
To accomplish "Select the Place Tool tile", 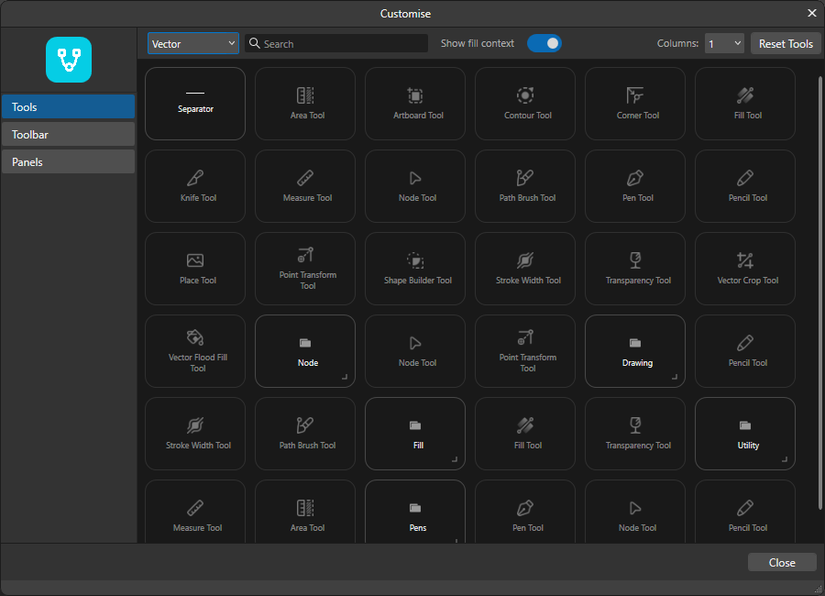I will [x=195, y=268].
